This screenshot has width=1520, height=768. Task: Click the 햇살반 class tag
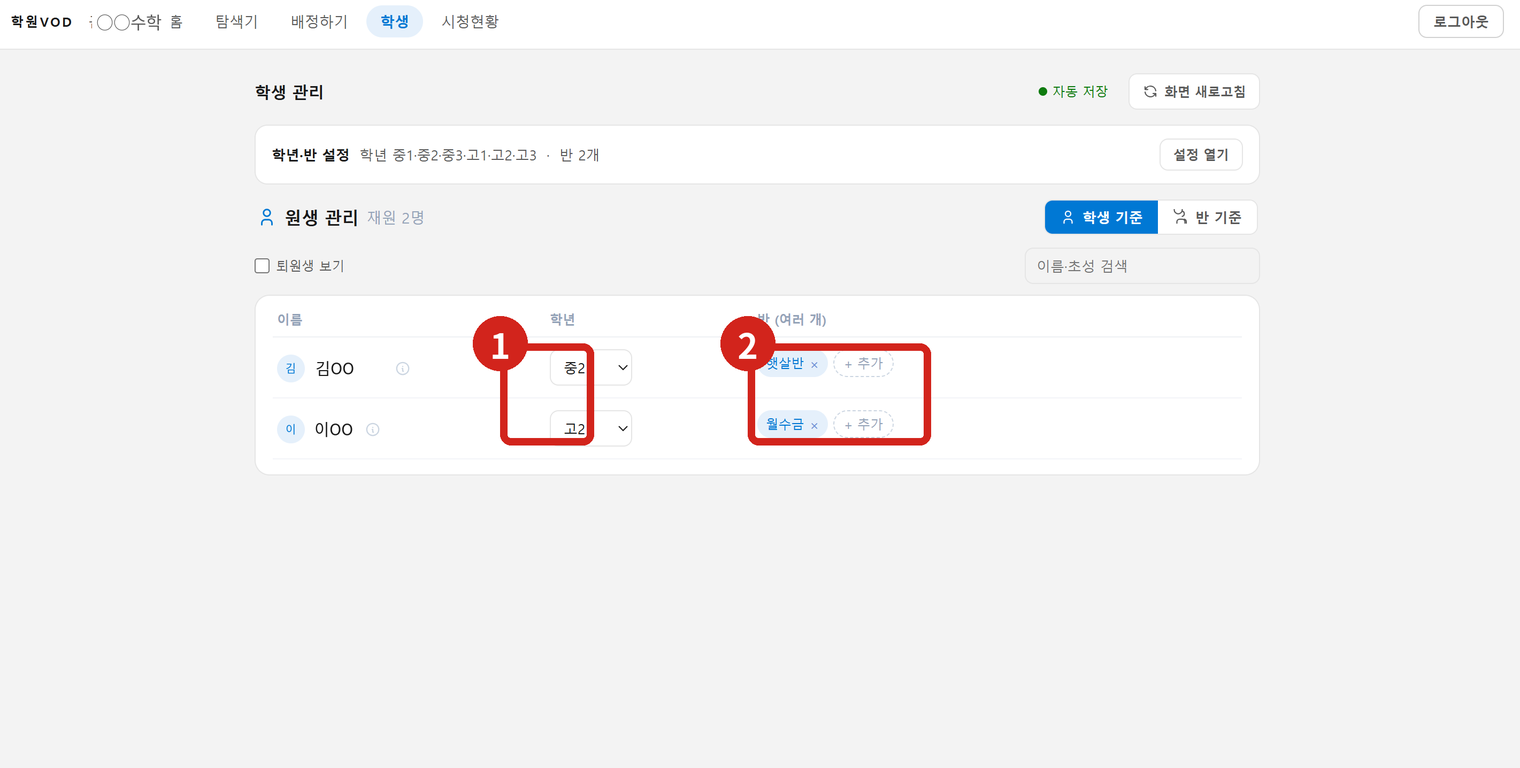pos(792,364)
